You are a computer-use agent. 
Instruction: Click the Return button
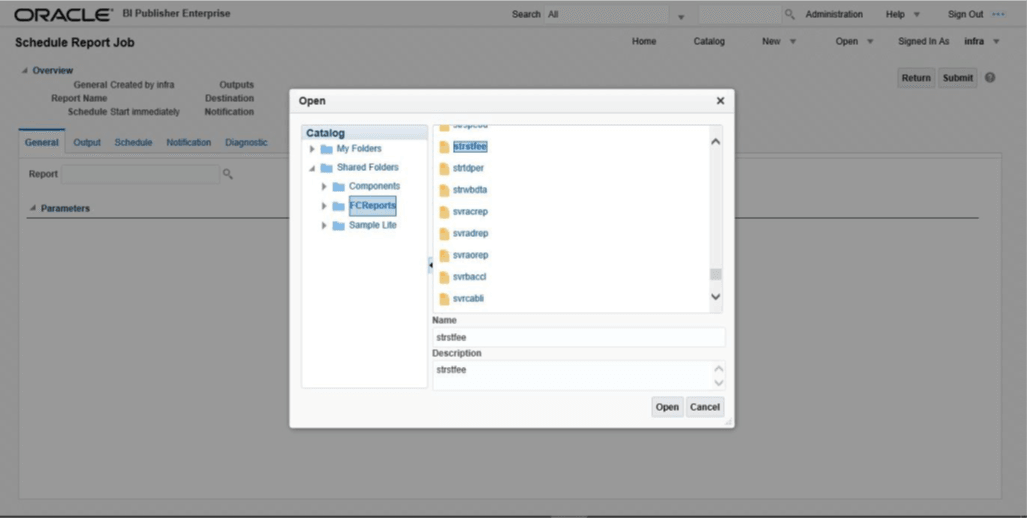(x=916, y=78)
